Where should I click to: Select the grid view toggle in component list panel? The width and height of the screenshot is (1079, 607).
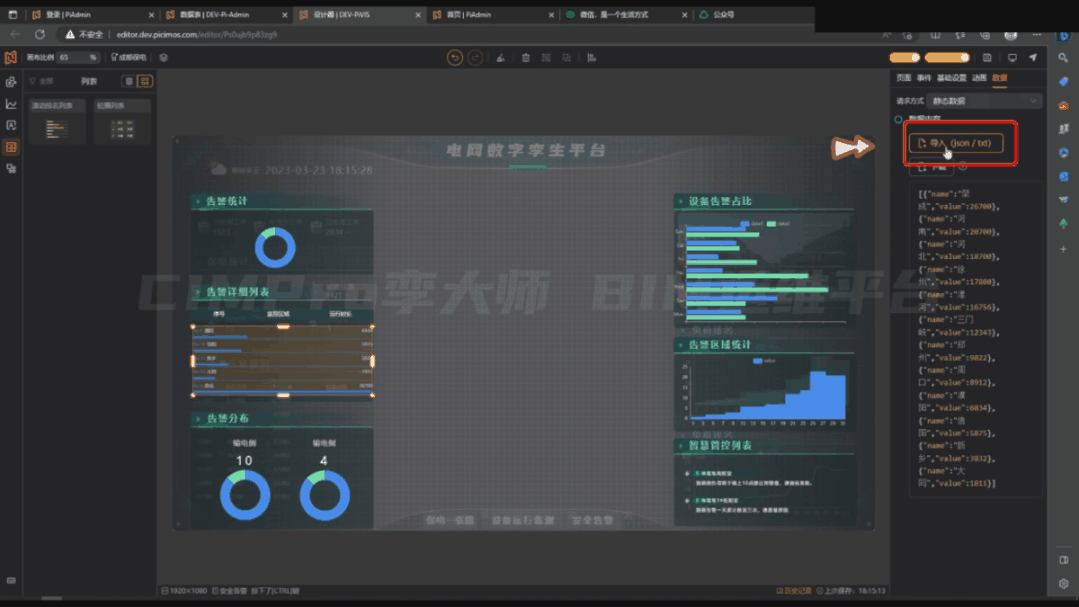[145, 81]
